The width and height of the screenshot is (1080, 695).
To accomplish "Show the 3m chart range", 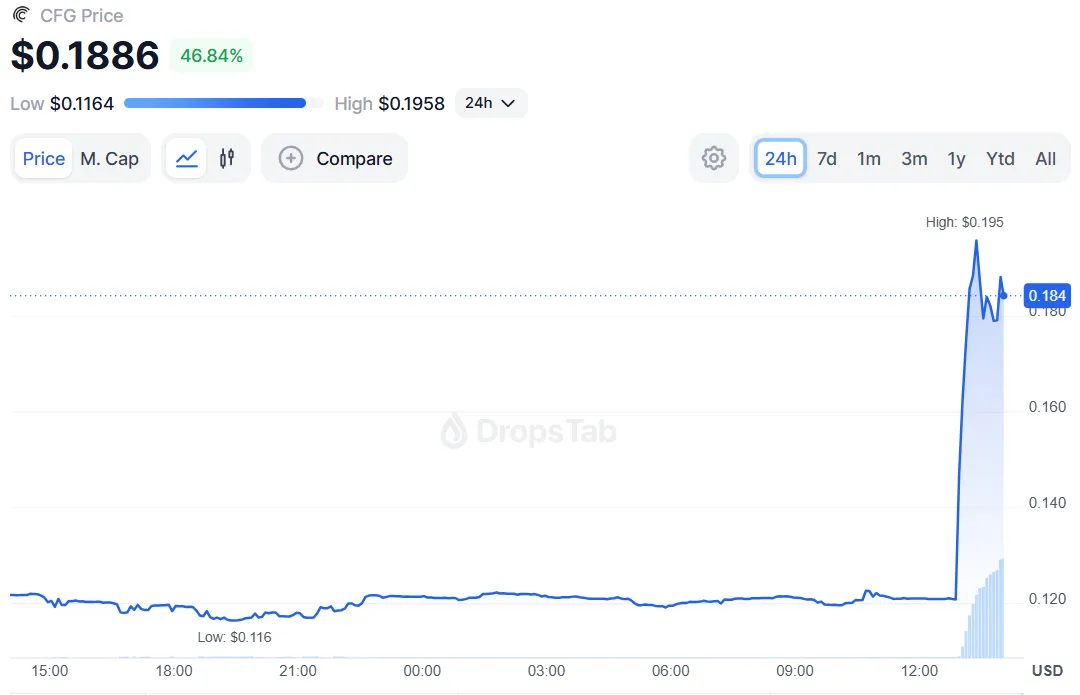I will point(914,158).
